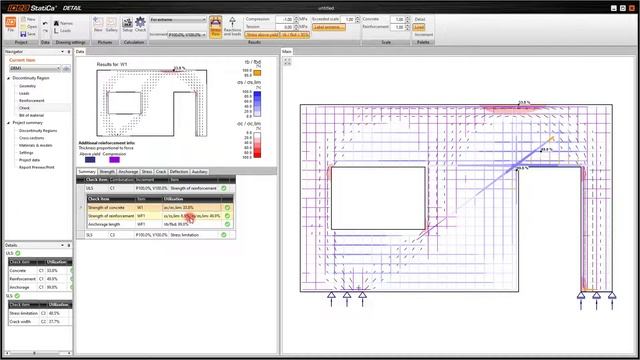
Task: Switch to the Auxiliary tab
Action: pos(200,172)
